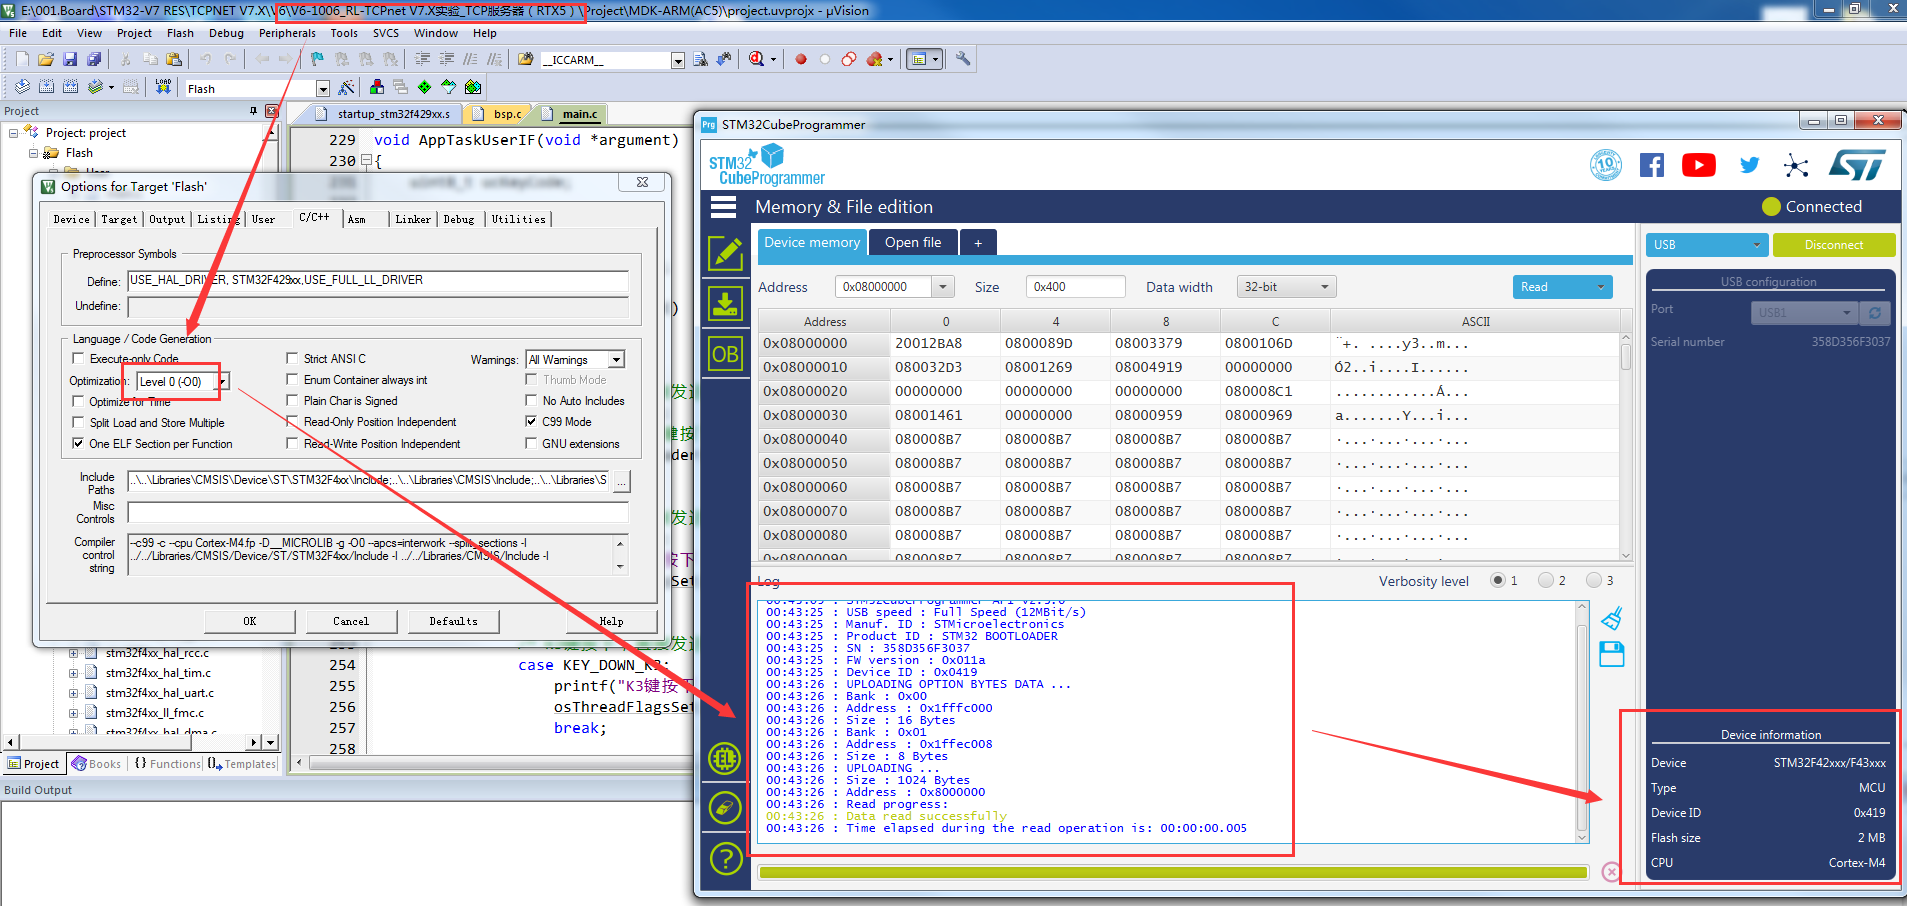Click the Manage Run-Time Environment green diamond icon
The image size is (1907, 906).
pyautogui.click(x=424, y=87)
